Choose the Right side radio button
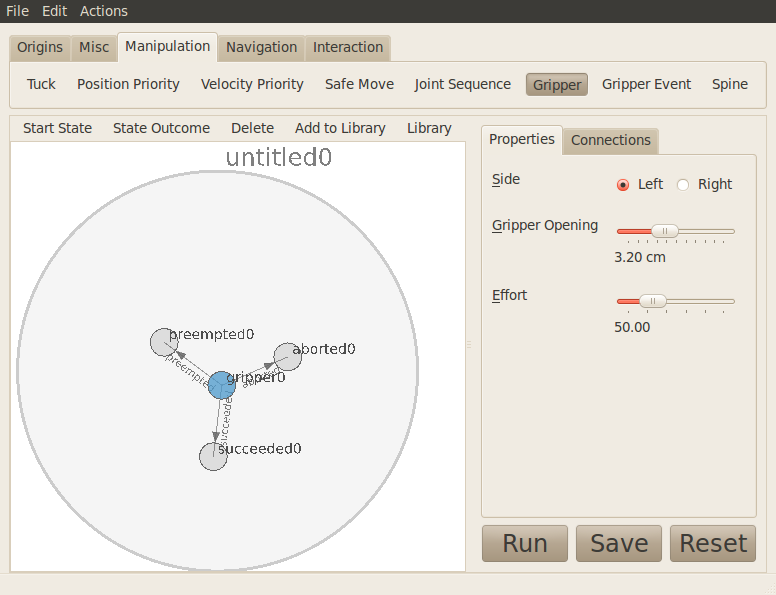Viewport: 776px width, 595px height. point(683,184)
